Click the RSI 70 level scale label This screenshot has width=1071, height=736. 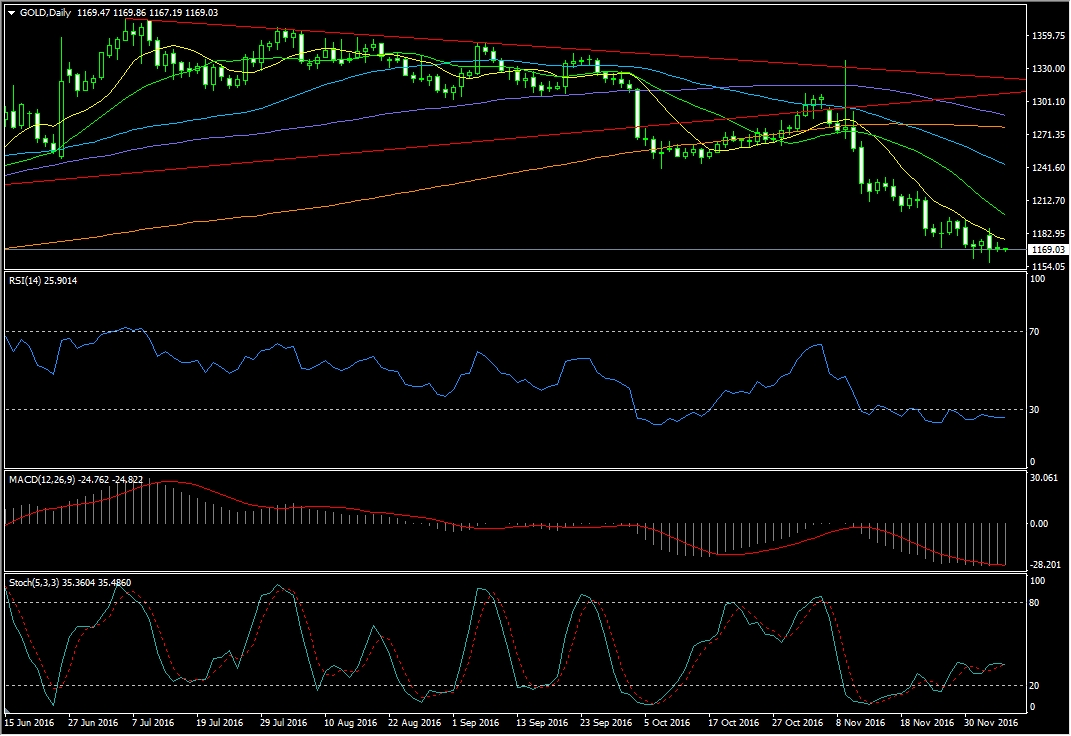coord(1036,331)
